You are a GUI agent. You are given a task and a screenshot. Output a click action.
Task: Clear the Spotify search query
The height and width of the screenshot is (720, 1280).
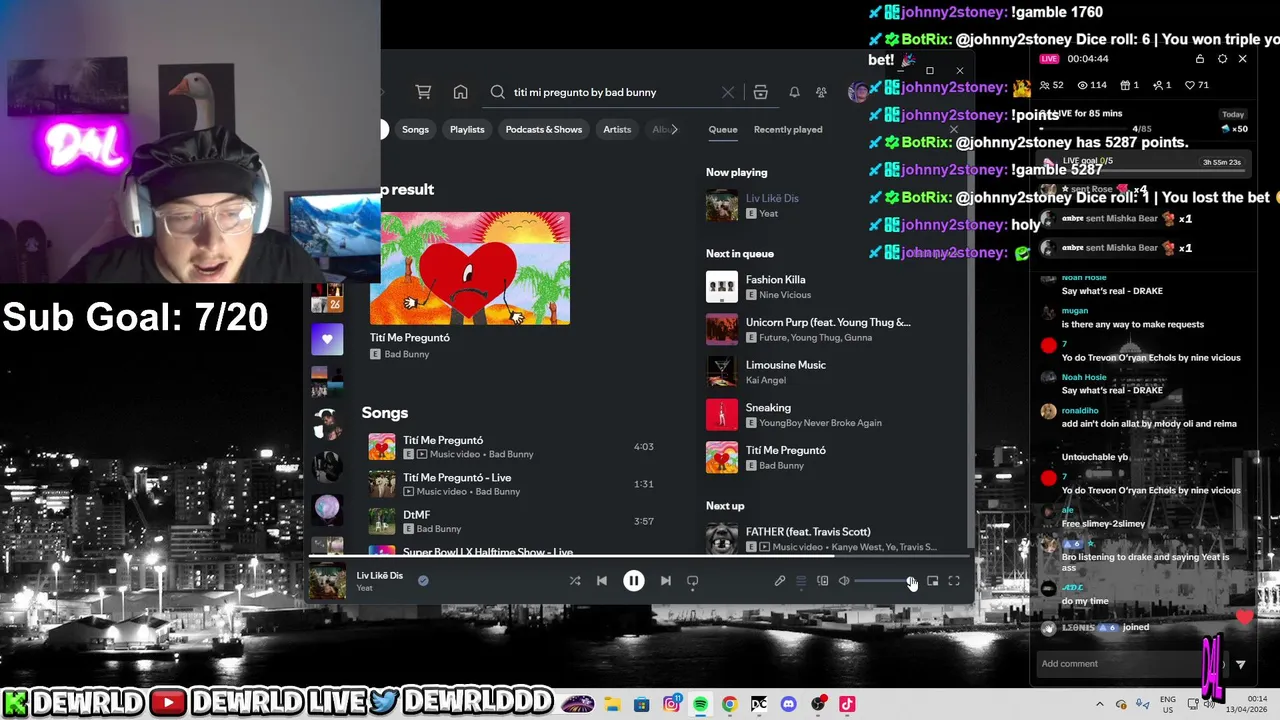pos(728,92)
